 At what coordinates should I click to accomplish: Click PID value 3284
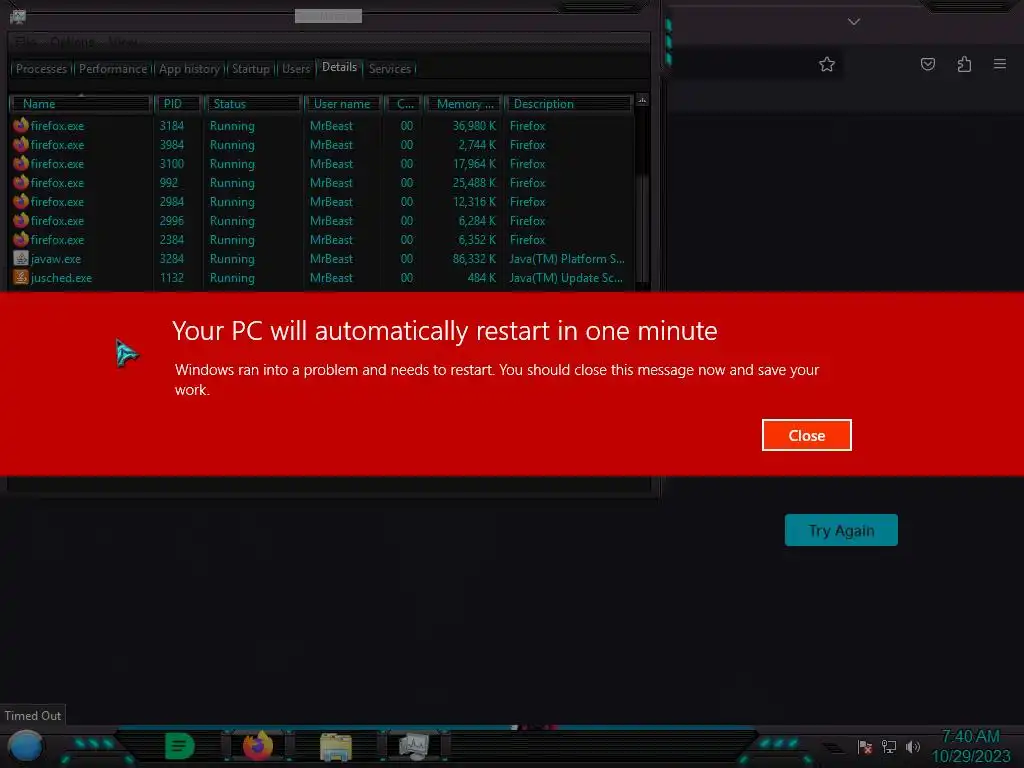(x=172, y=259)
